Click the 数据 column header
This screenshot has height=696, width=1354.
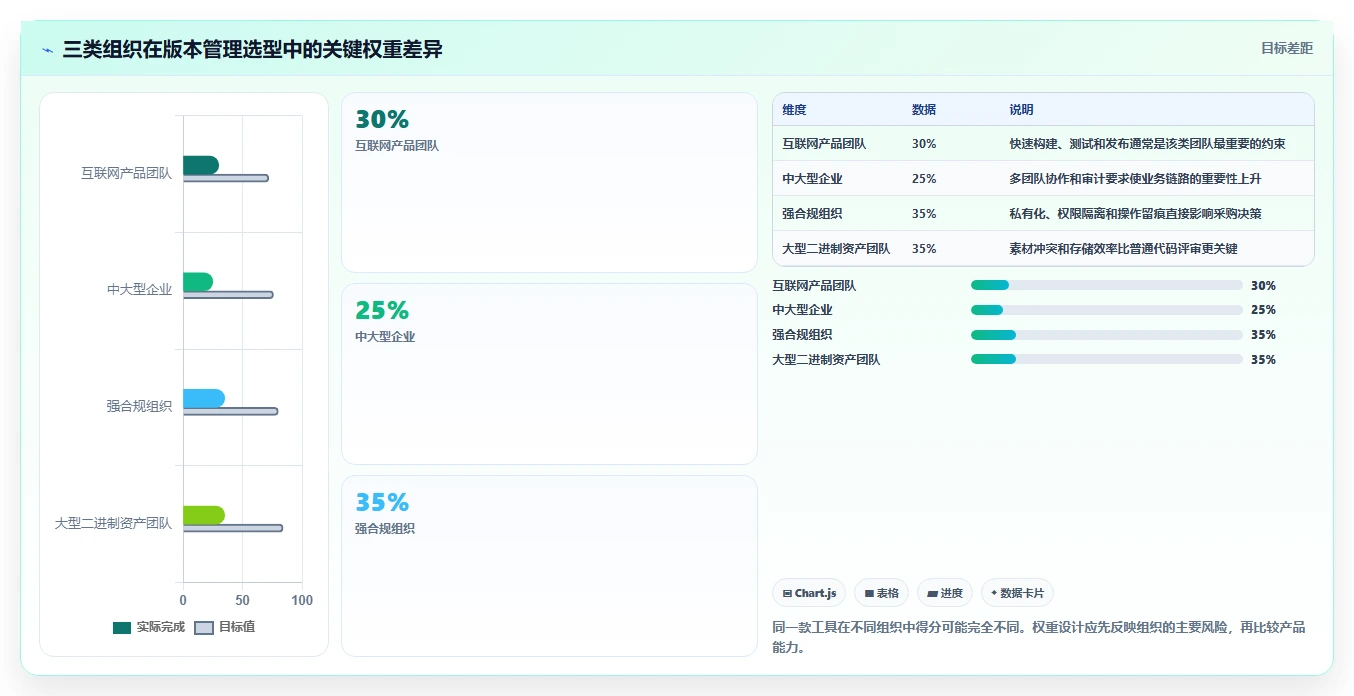point(924,110)
